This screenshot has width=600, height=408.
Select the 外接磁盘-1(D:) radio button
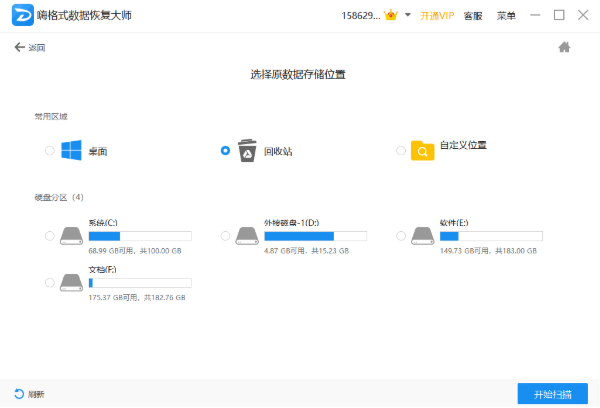[x=225, y=236]
